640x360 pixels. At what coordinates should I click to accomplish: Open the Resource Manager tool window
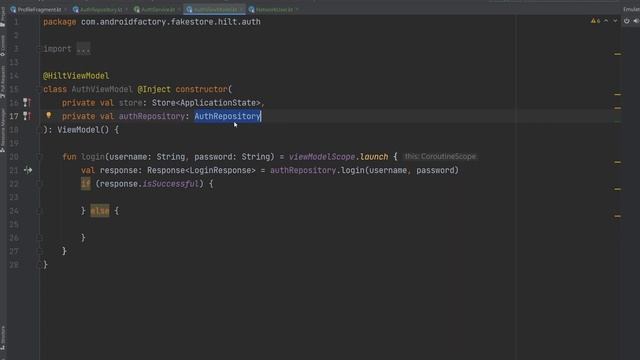[3, 130]
